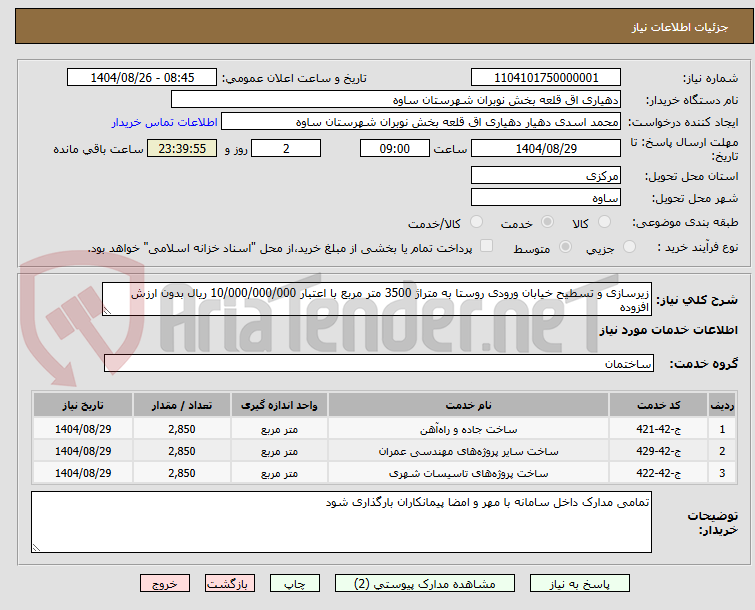Click the service group field ساختمان
The height and width of the screenshot is (610, 755).
coord(379,363)
